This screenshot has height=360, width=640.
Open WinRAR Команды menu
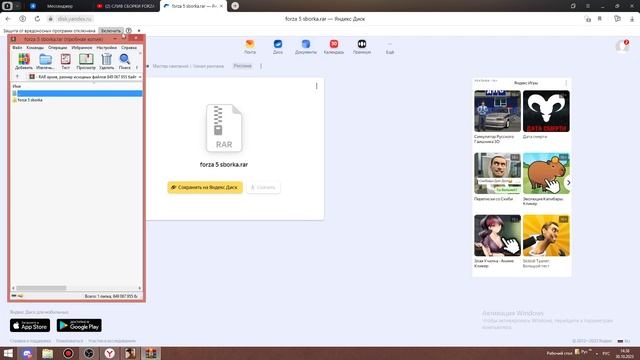coord(35,48)
